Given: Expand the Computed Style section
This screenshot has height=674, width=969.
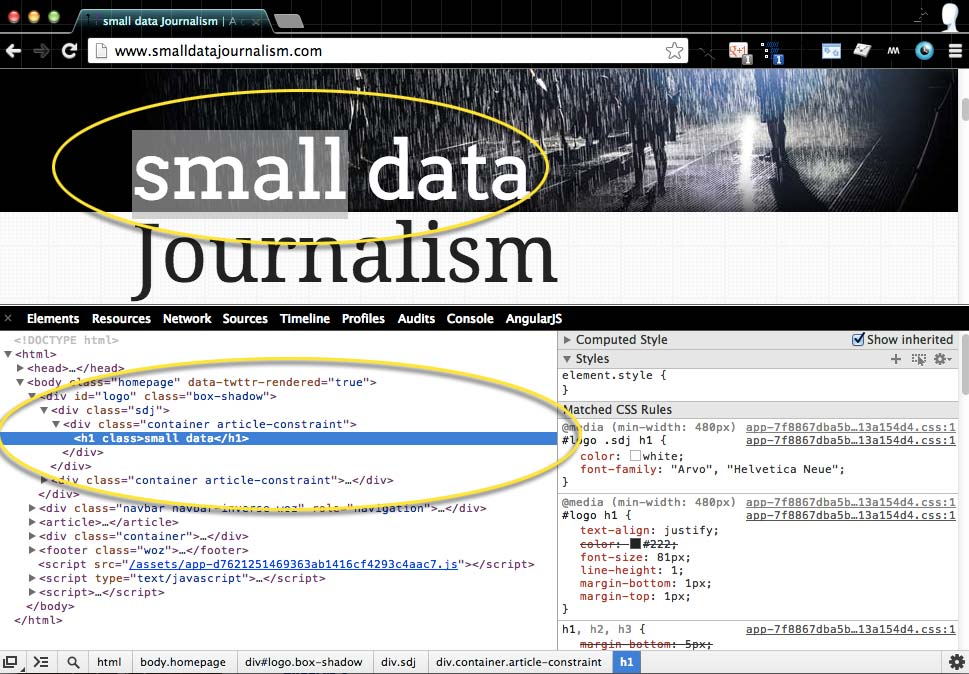Looking at the screenshot, I should coord(567,340).
